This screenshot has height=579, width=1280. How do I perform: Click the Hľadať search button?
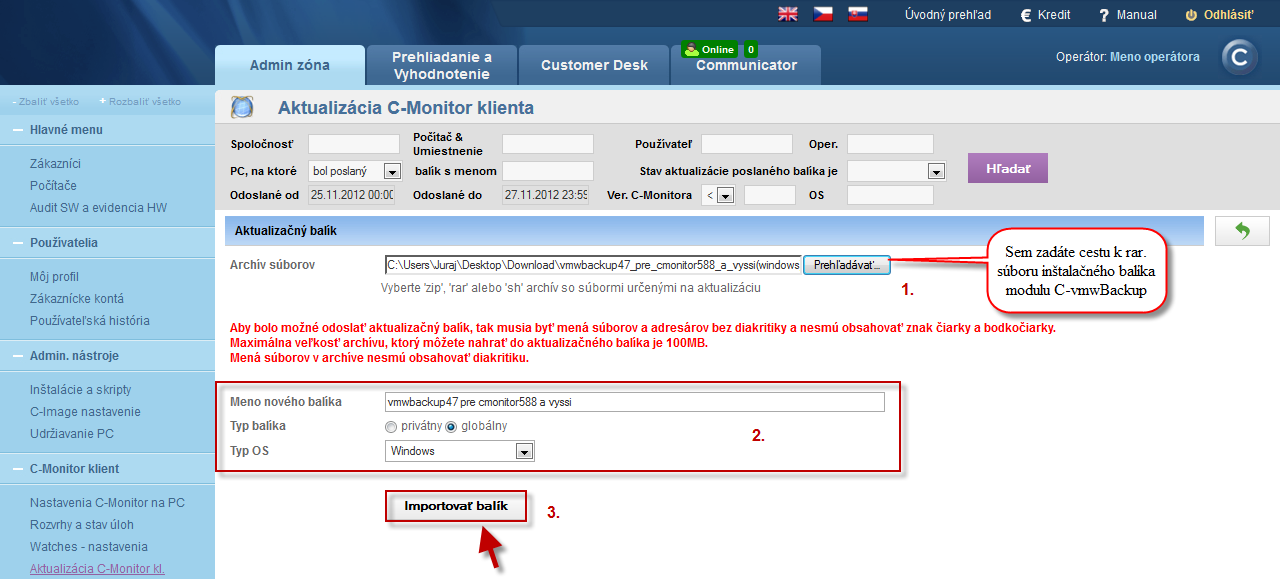1007,168
